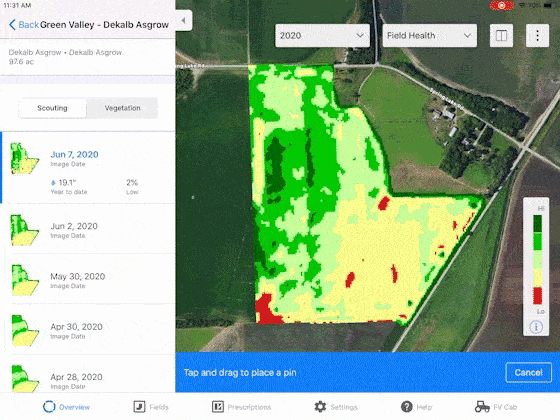The image size is (560, 420).
Task: Open the Overview tab icon
Action: tap(49, 406)
